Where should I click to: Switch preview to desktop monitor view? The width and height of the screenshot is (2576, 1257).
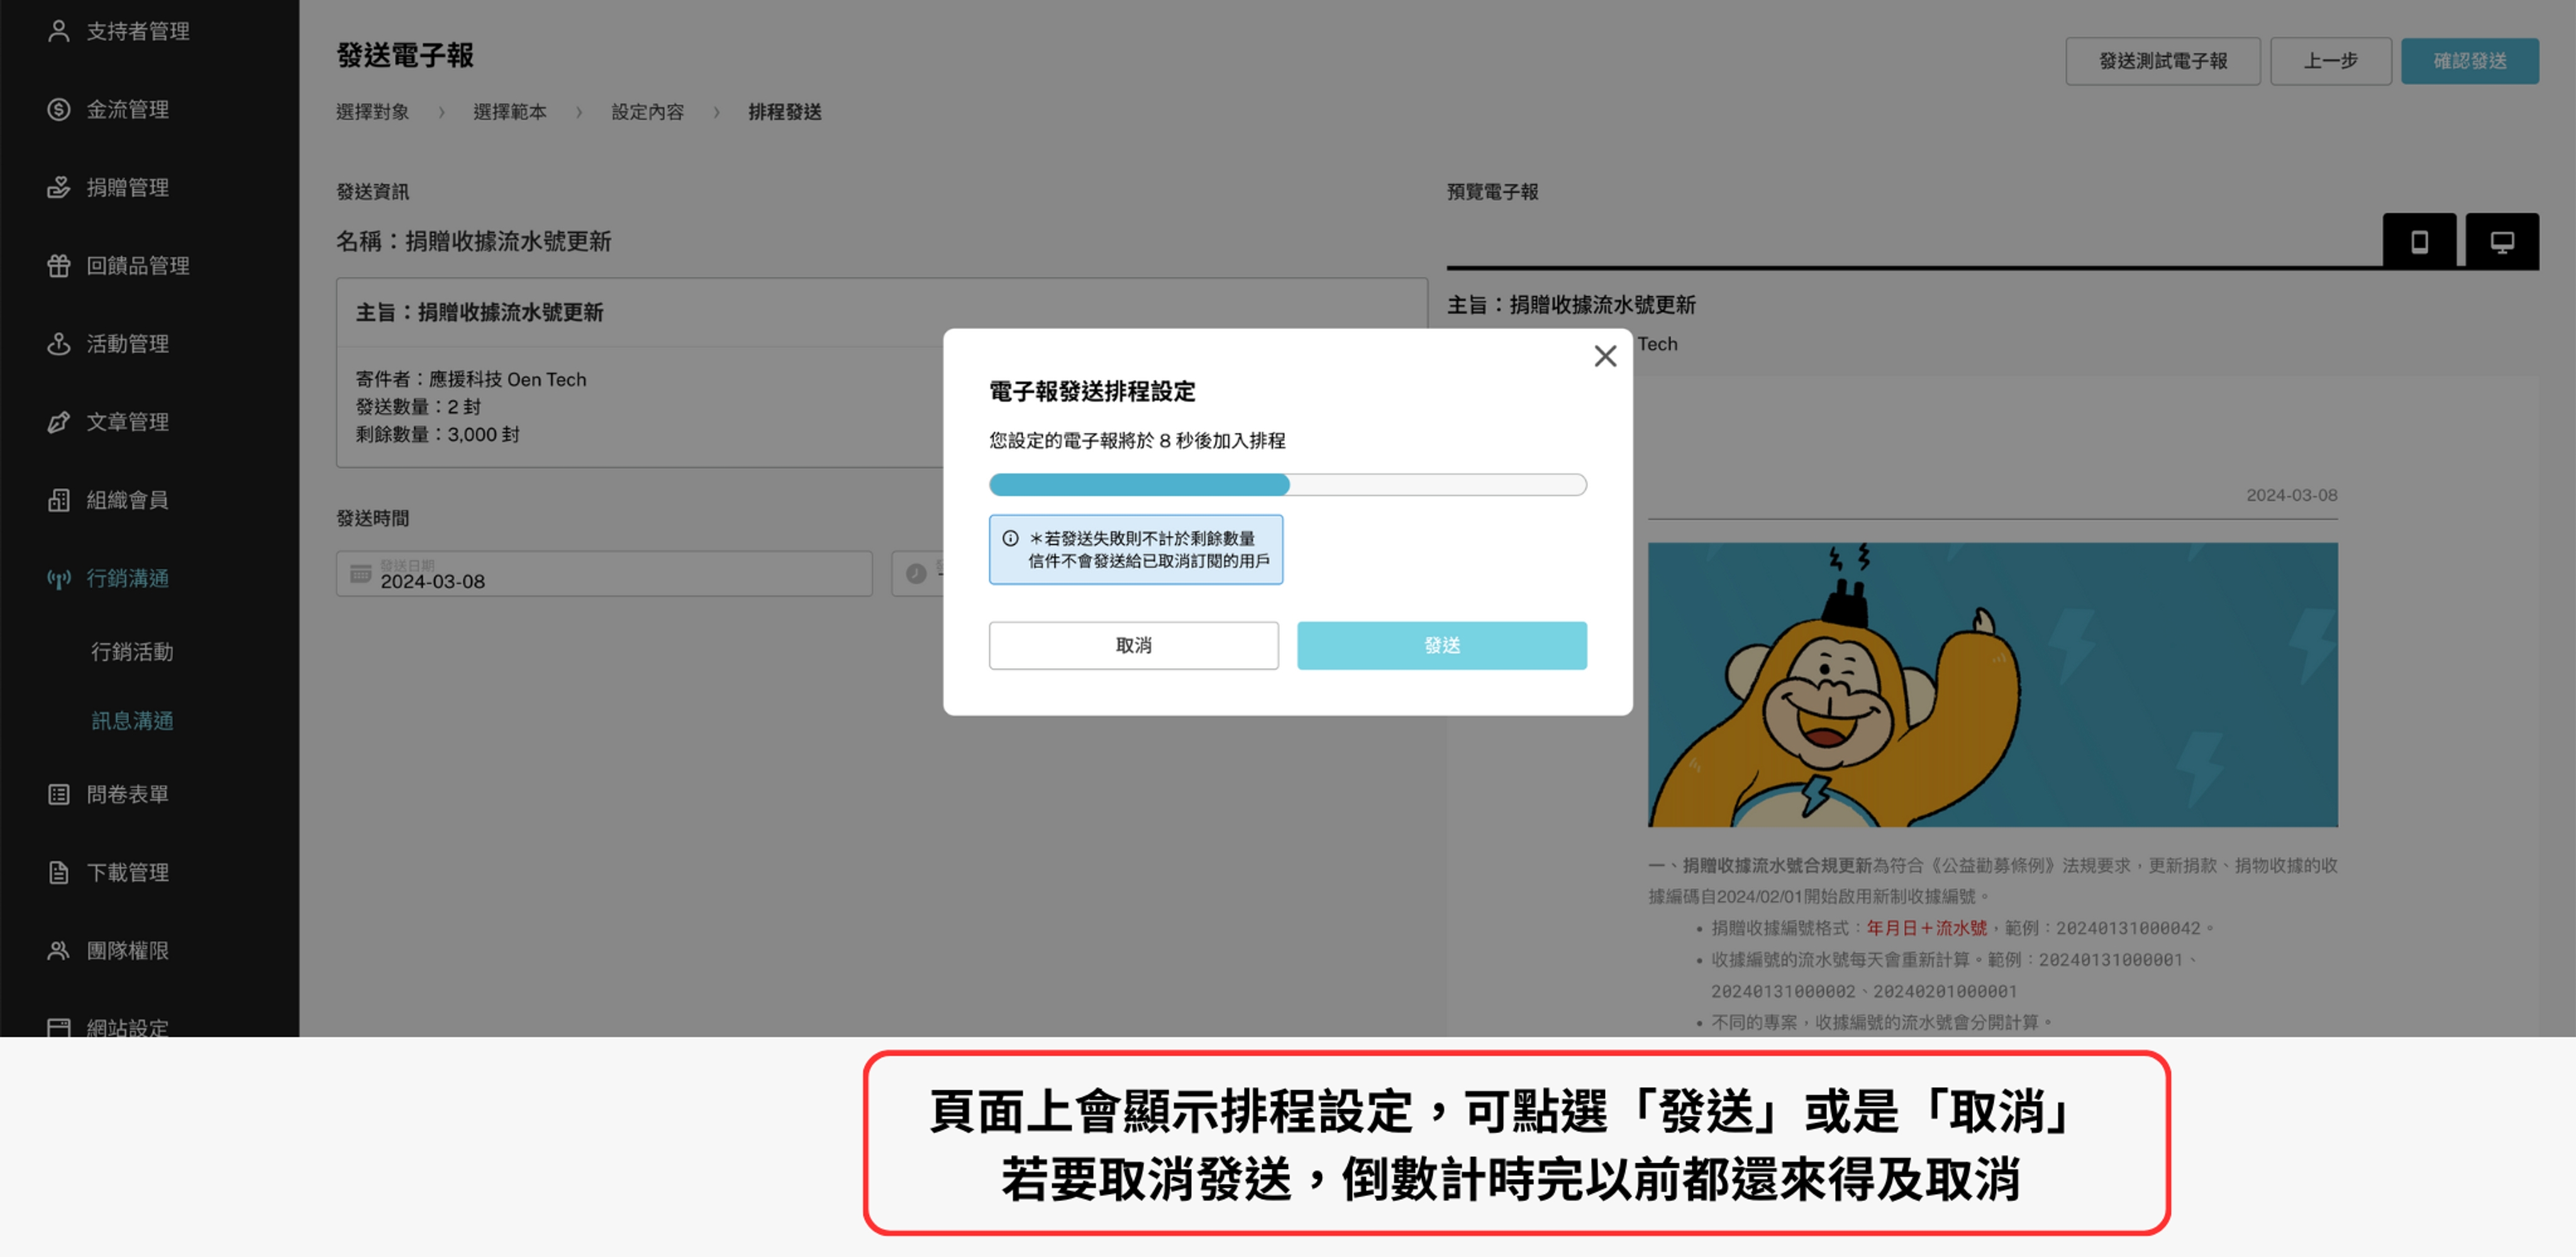coord(2501,241)
